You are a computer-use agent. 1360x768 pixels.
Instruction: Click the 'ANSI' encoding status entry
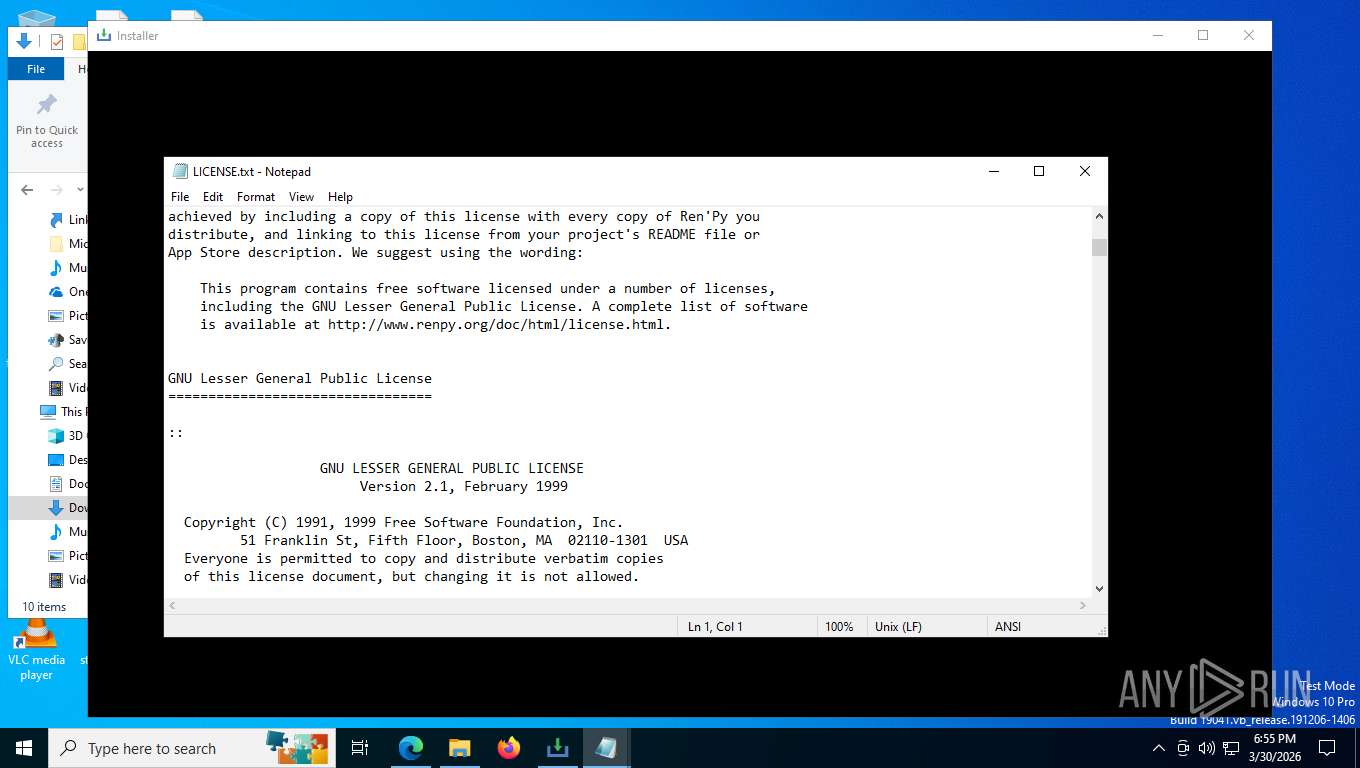pyautogui.click(x=1008, y=627)
